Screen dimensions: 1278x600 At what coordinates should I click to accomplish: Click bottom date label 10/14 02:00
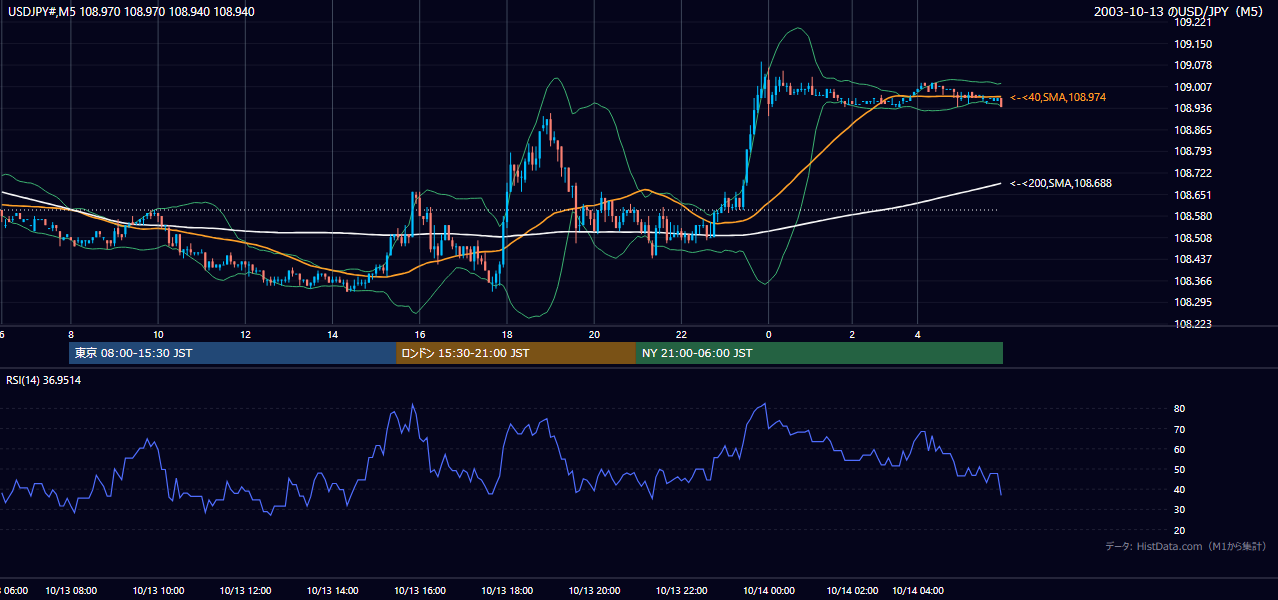(x=853, y=590)
